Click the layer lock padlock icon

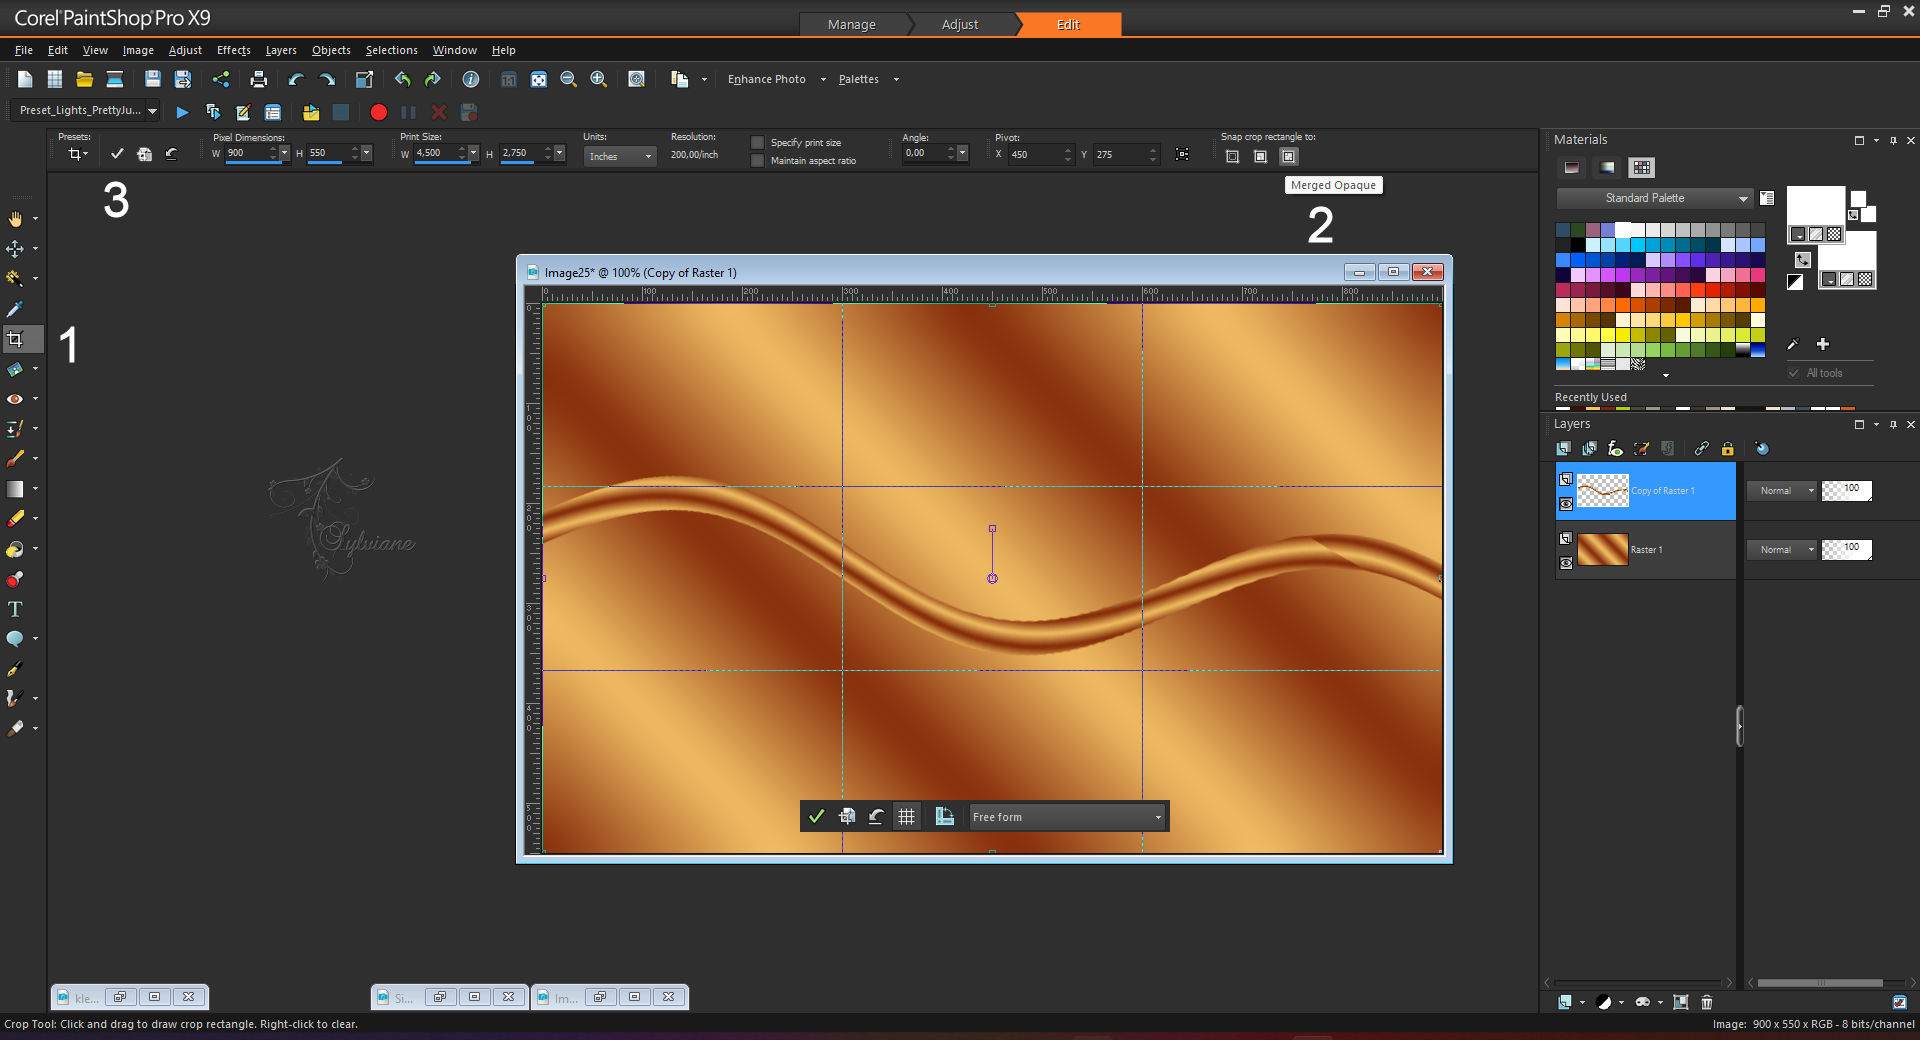point(1727,448)
